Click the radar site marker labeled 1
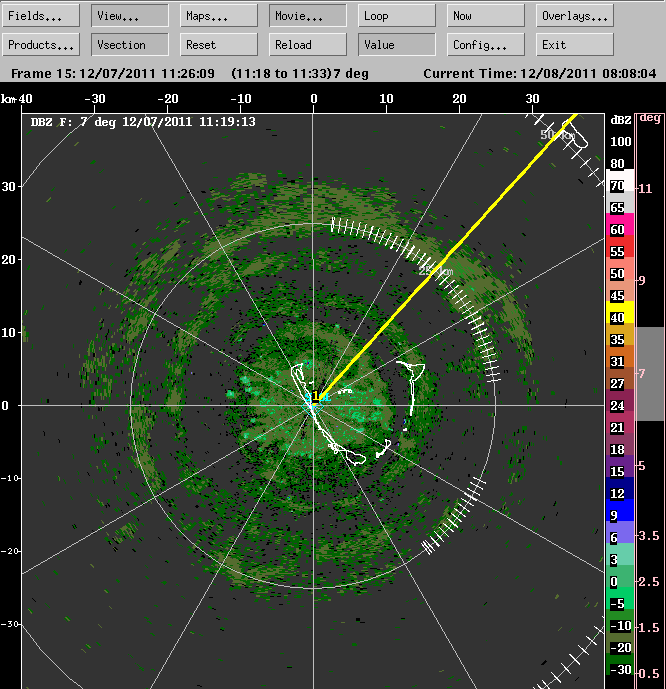 315,396
